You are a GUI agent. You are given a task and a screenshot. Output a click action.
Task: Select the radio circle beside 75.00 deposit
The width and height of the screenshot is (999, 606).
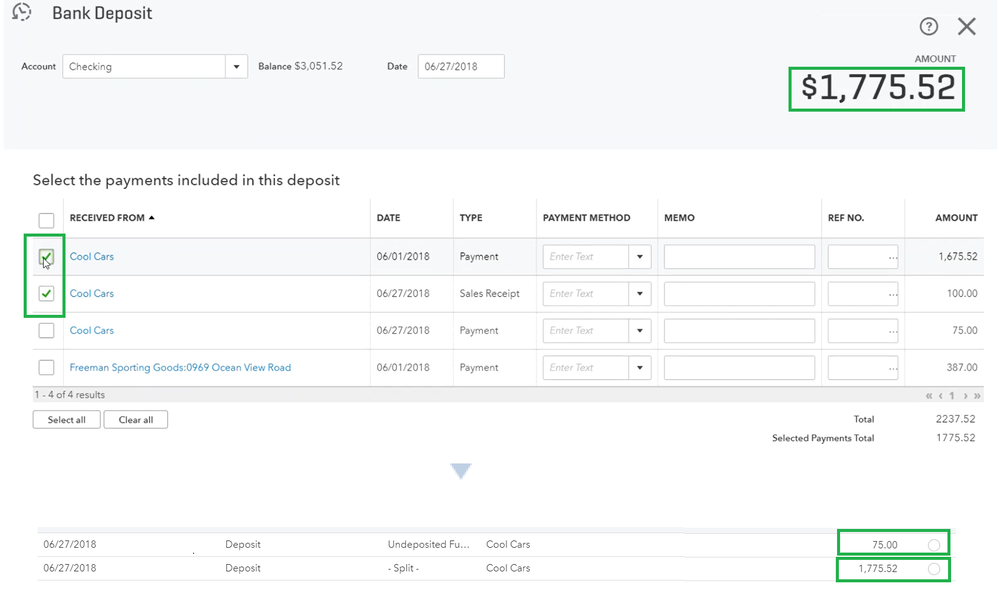[x=933, y=545]
